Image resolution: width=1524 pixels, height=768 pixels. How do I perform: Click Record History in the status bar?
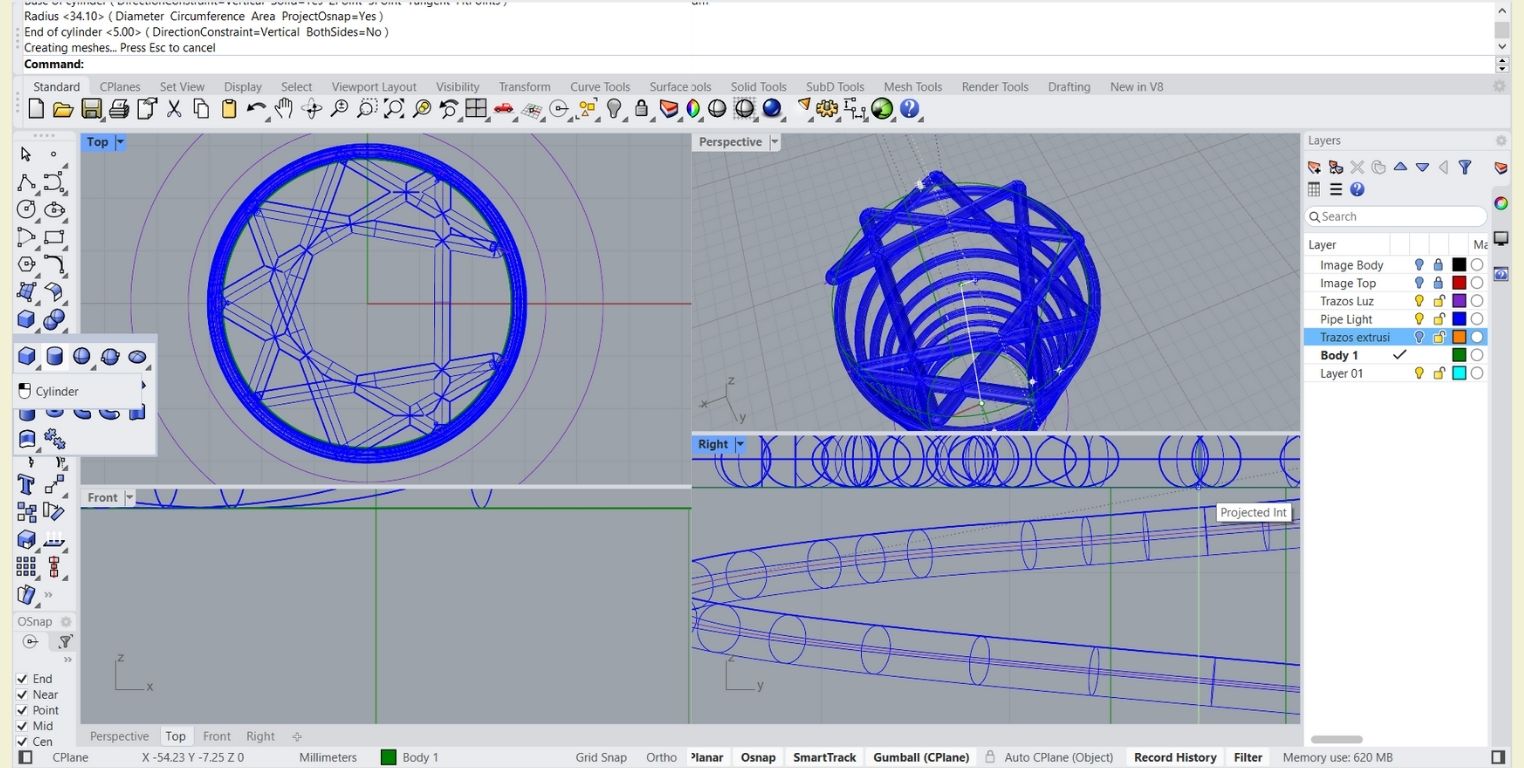click(x=1175, y=757)
